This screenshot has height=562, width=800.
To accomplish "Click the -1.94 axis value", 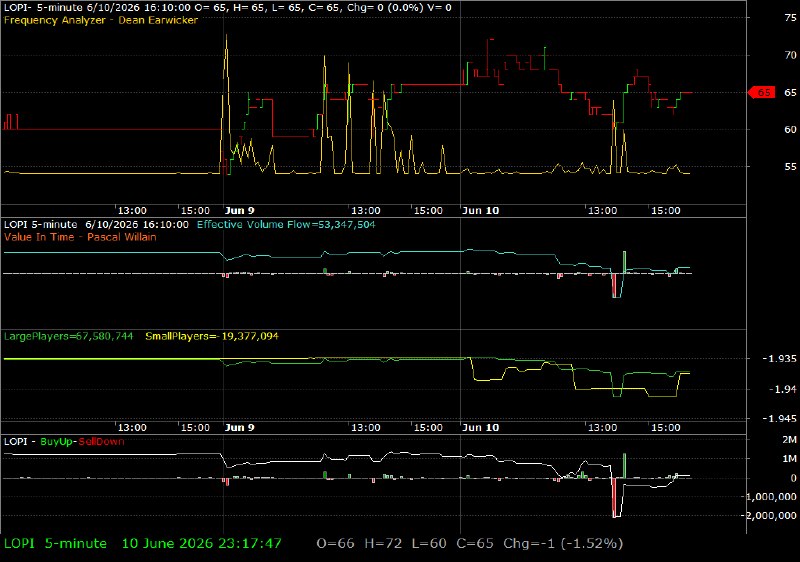I will (782, 389).
